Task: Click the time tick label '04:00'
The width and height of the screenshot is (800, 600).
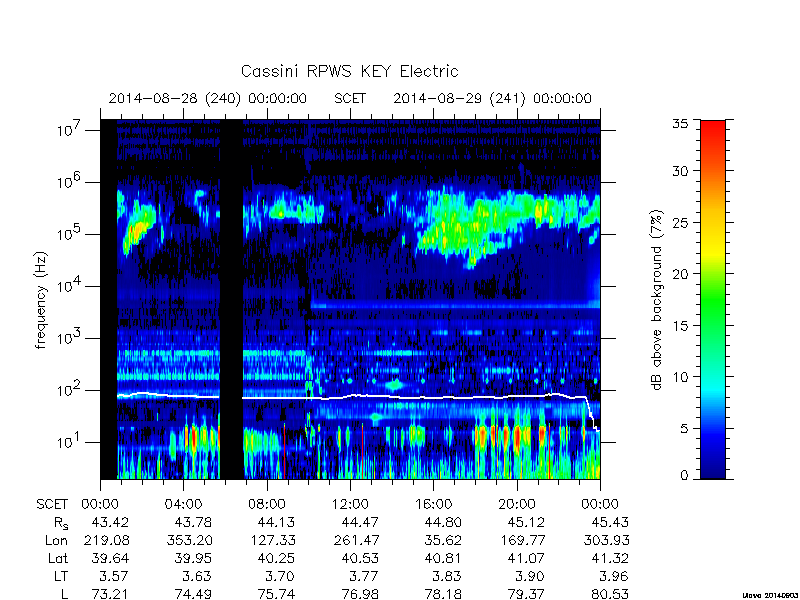Action: coord(183,505)
